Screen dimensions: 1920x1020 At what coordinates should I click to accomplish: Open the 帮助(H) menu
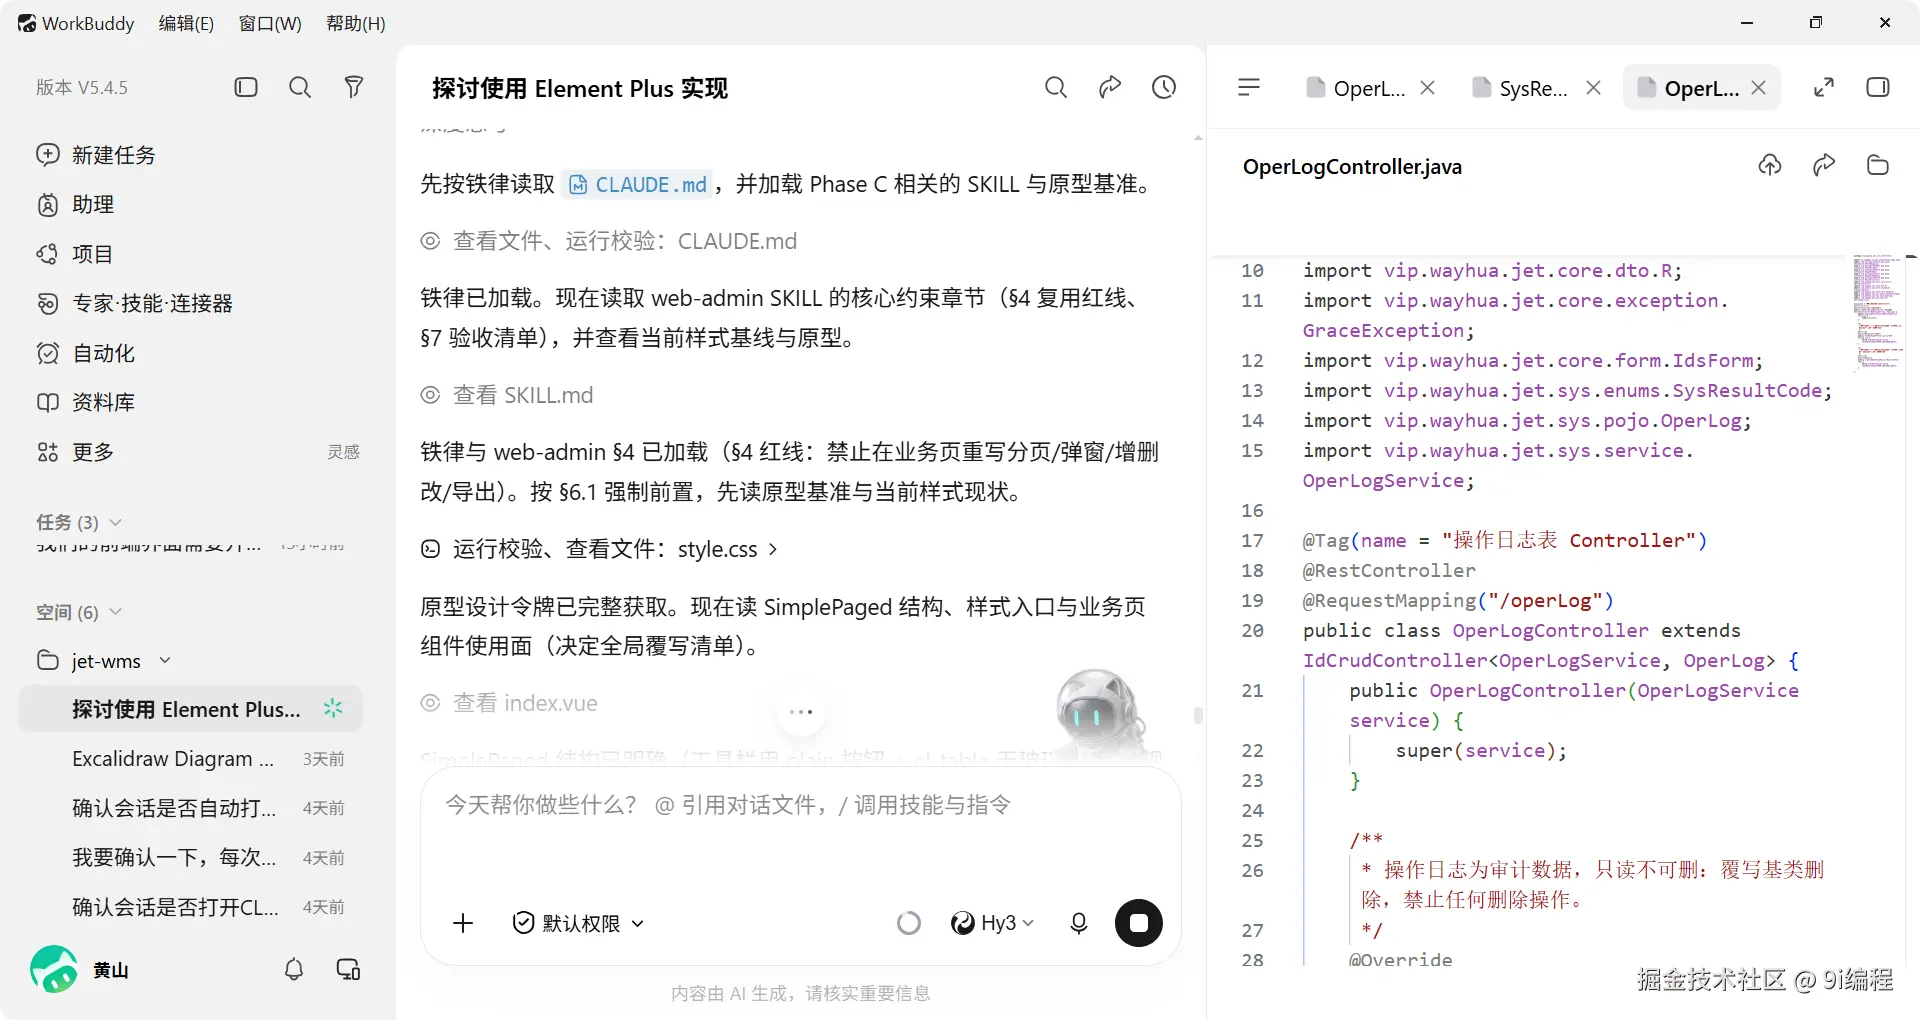click(356, 23)
